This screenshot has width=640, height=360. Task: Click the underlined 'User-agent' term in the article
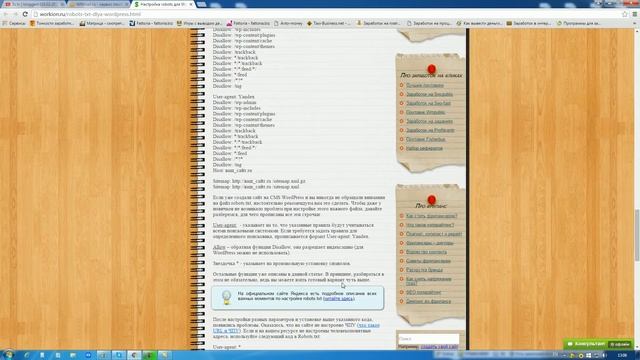pyautogui.click(x=224, y=225)
